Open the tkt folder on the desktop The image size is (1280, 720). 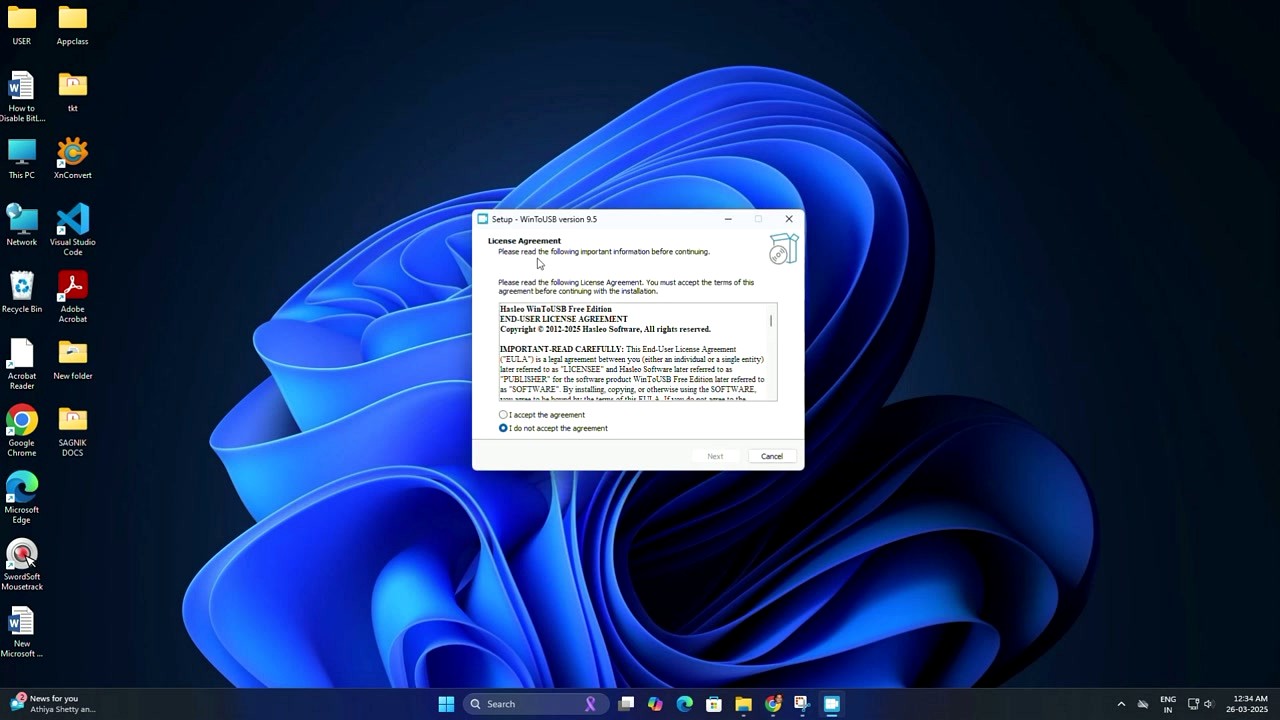pyautogui.click(x=71, y=85)
